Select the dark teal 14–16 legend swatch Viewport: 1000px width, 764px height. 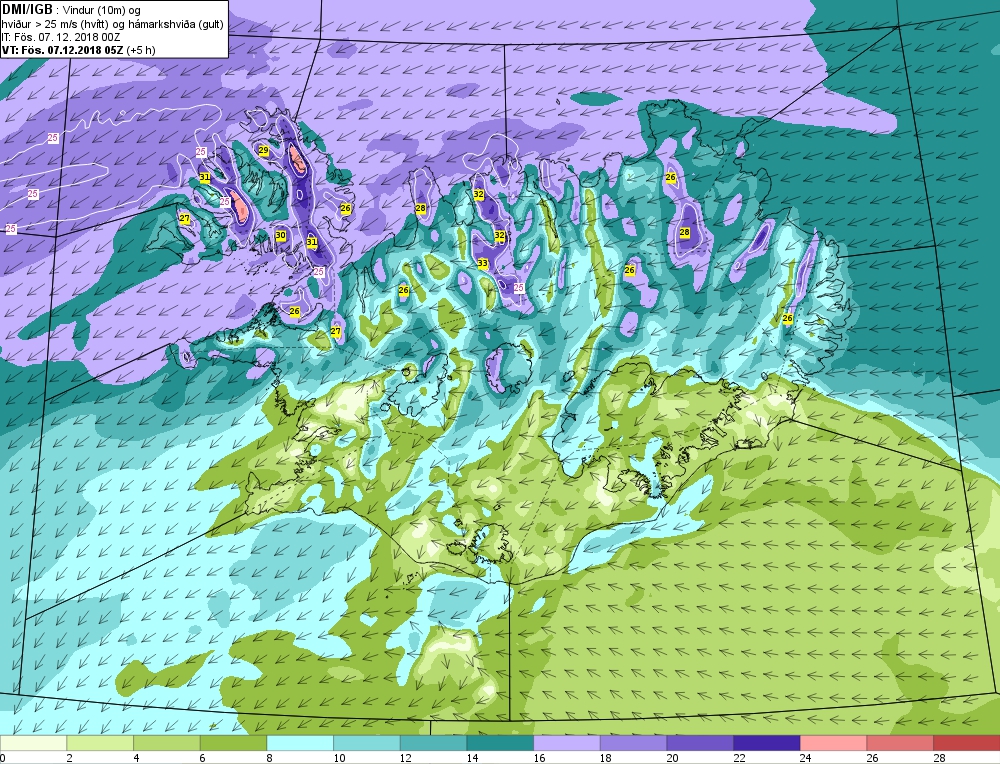click(500, 743)
